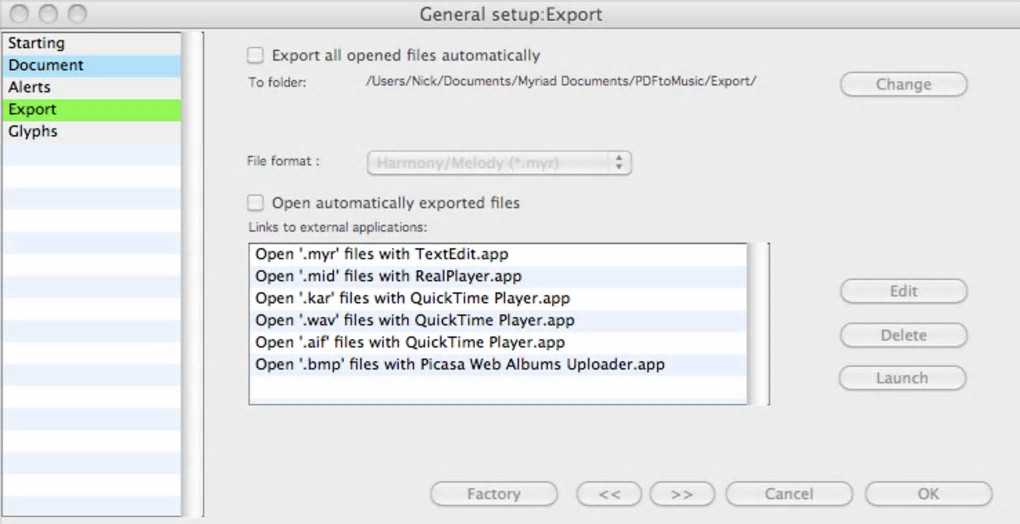Open the Alerts settings section
Viewport: 1020px width, 524px height.
pos(30,87)
